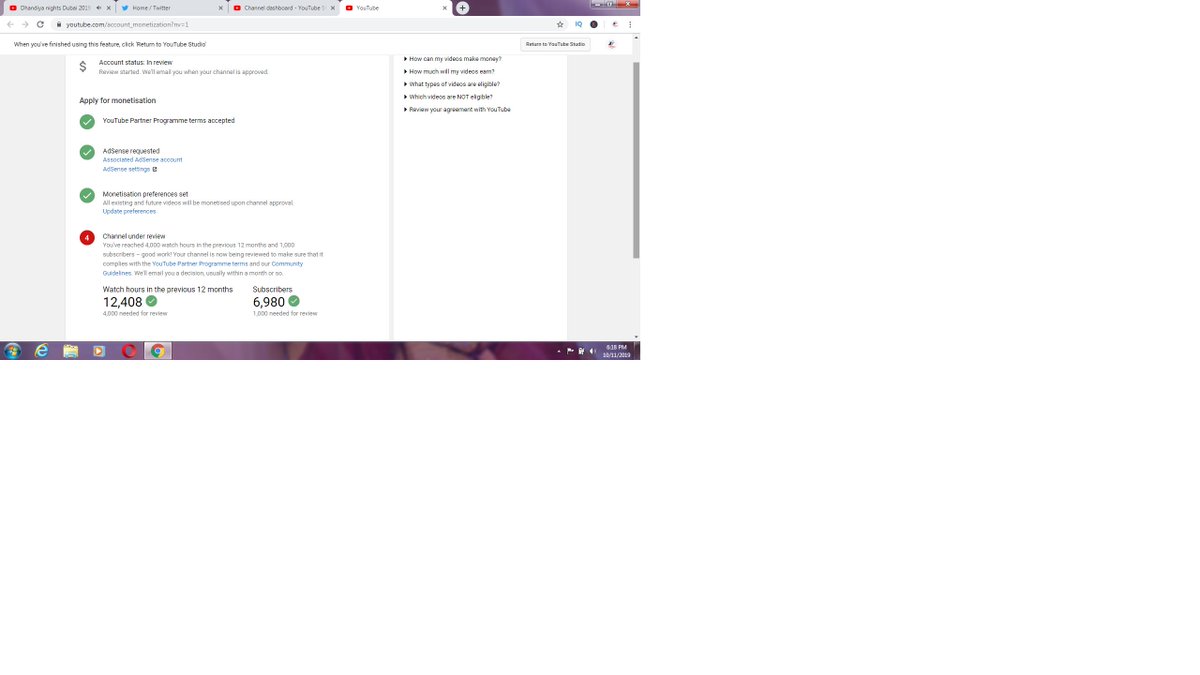Image resolution: width=1200 pixels, height=675 pixels.
Task: Click the scrollbar up arrow
Action: tap(636, 37)
